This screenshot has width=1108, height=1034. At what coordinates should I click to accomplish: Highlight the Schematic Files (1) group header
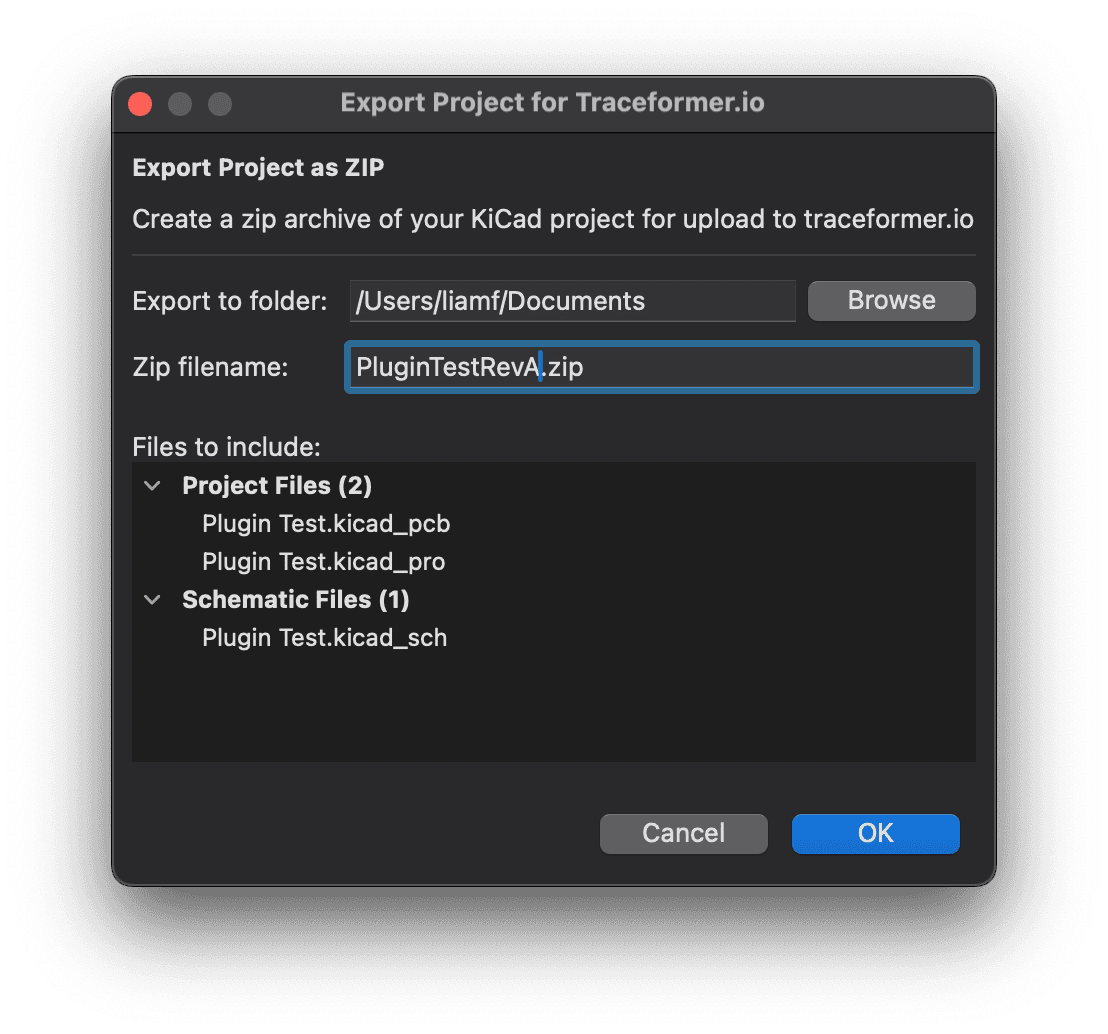[x=295, y=599]
